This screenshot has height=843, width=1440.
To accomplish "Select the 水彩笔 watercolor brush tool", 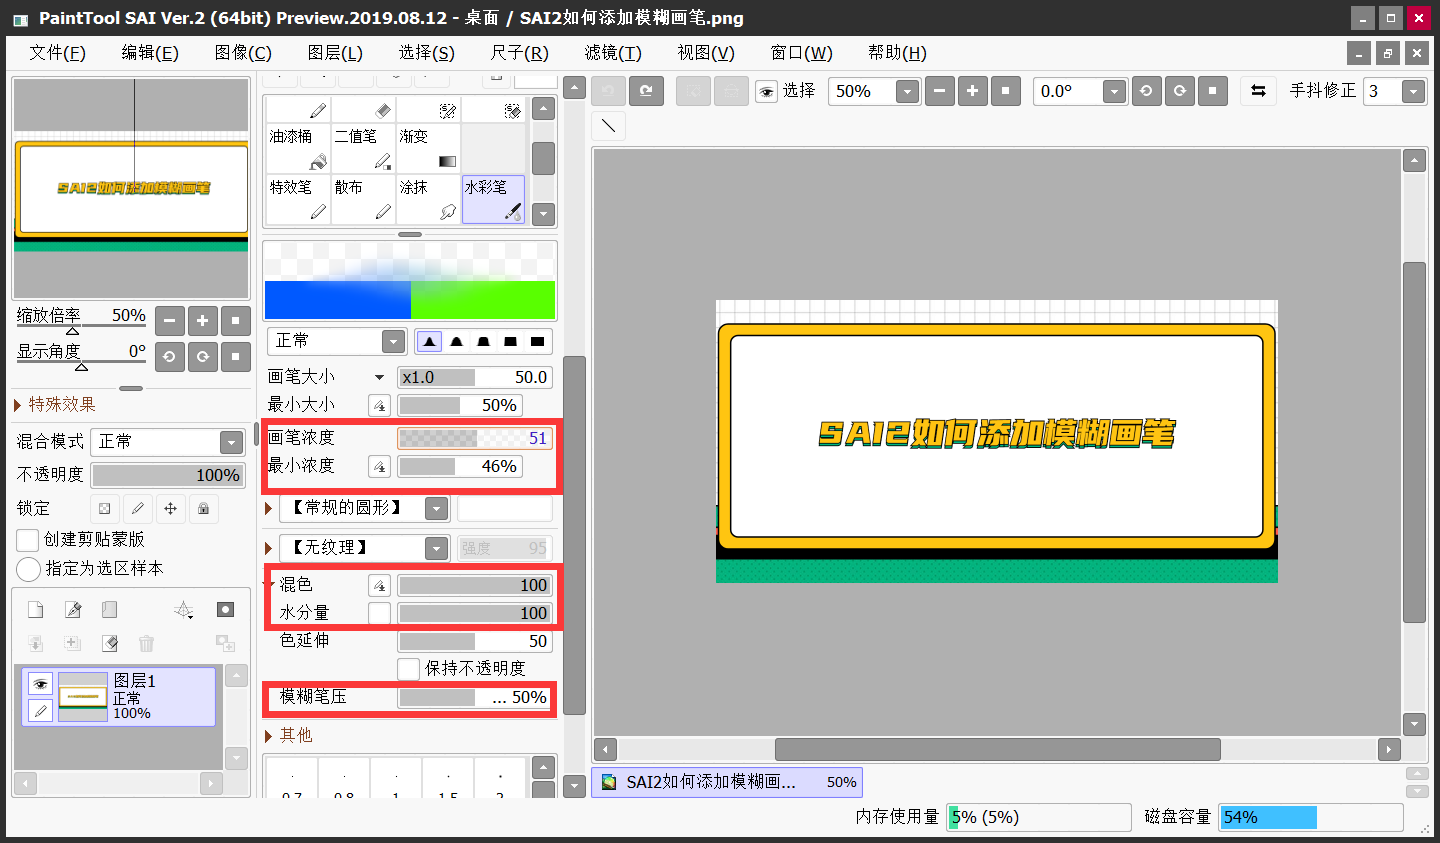I will pos(493,199).
